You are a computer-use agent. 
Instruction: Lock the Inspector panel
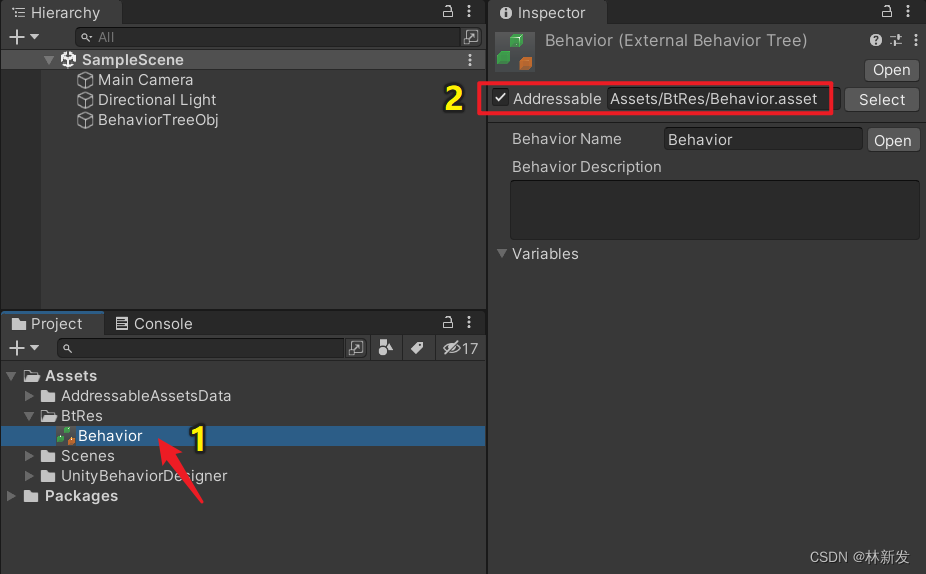887,11
